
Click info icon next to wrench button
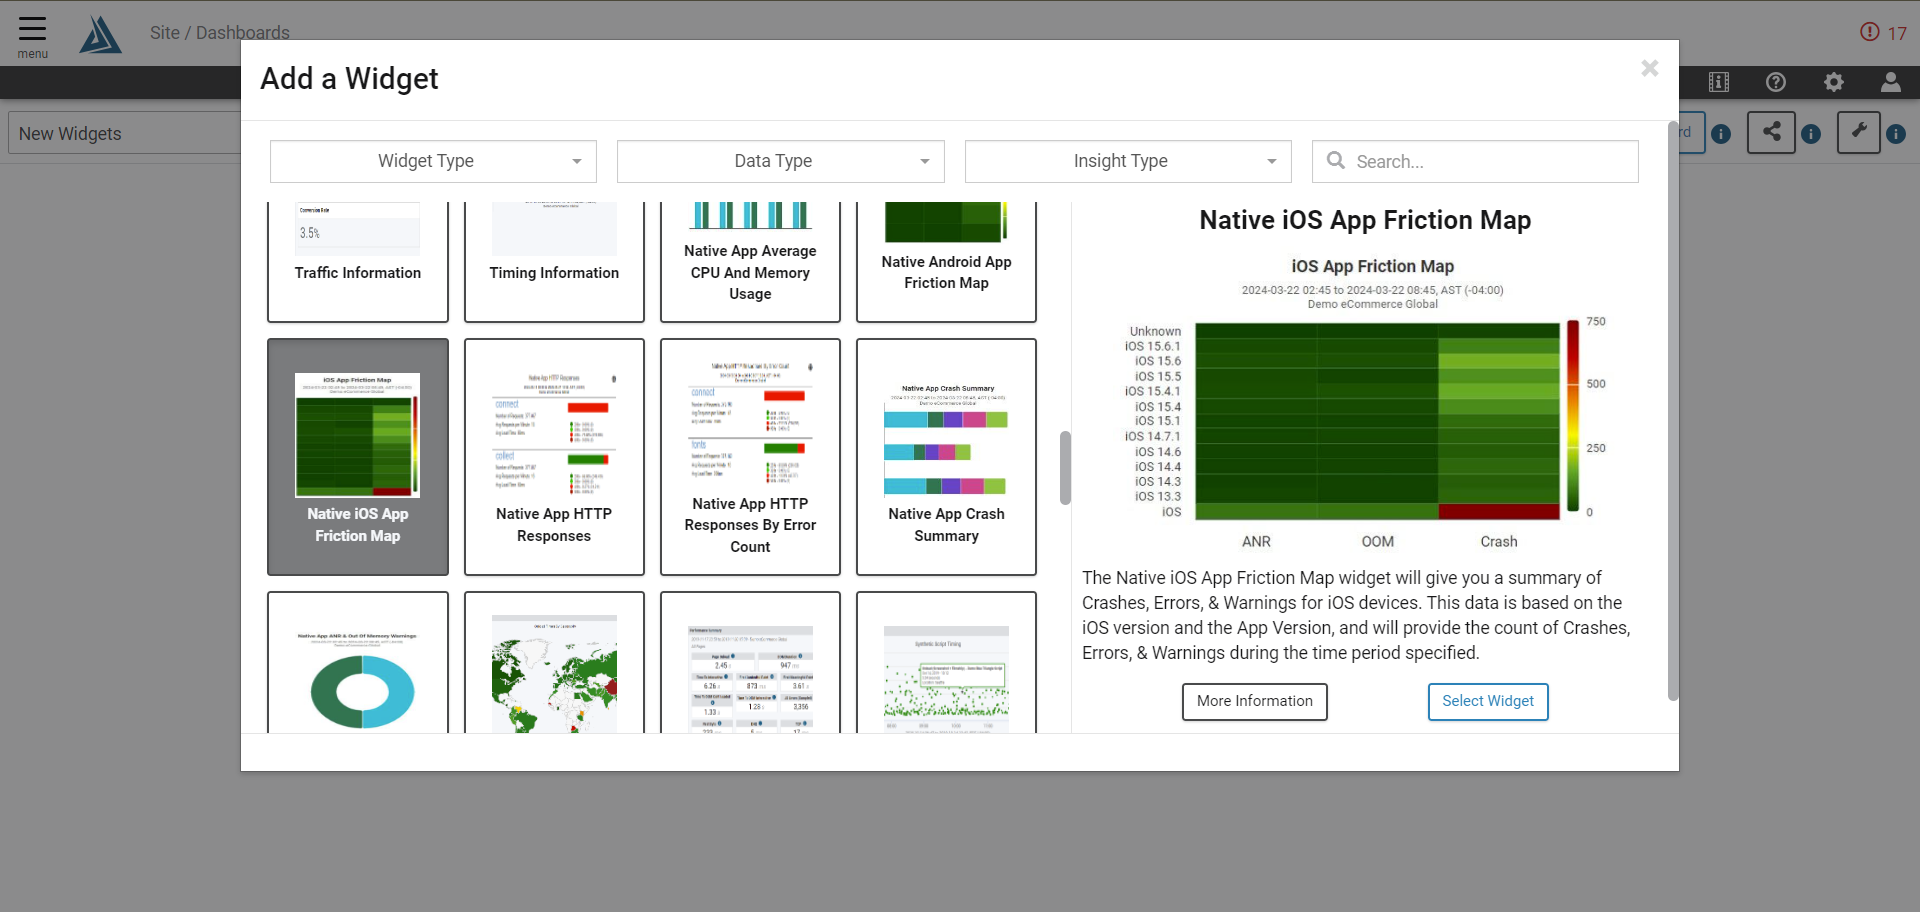click(x=1896, y=134)
